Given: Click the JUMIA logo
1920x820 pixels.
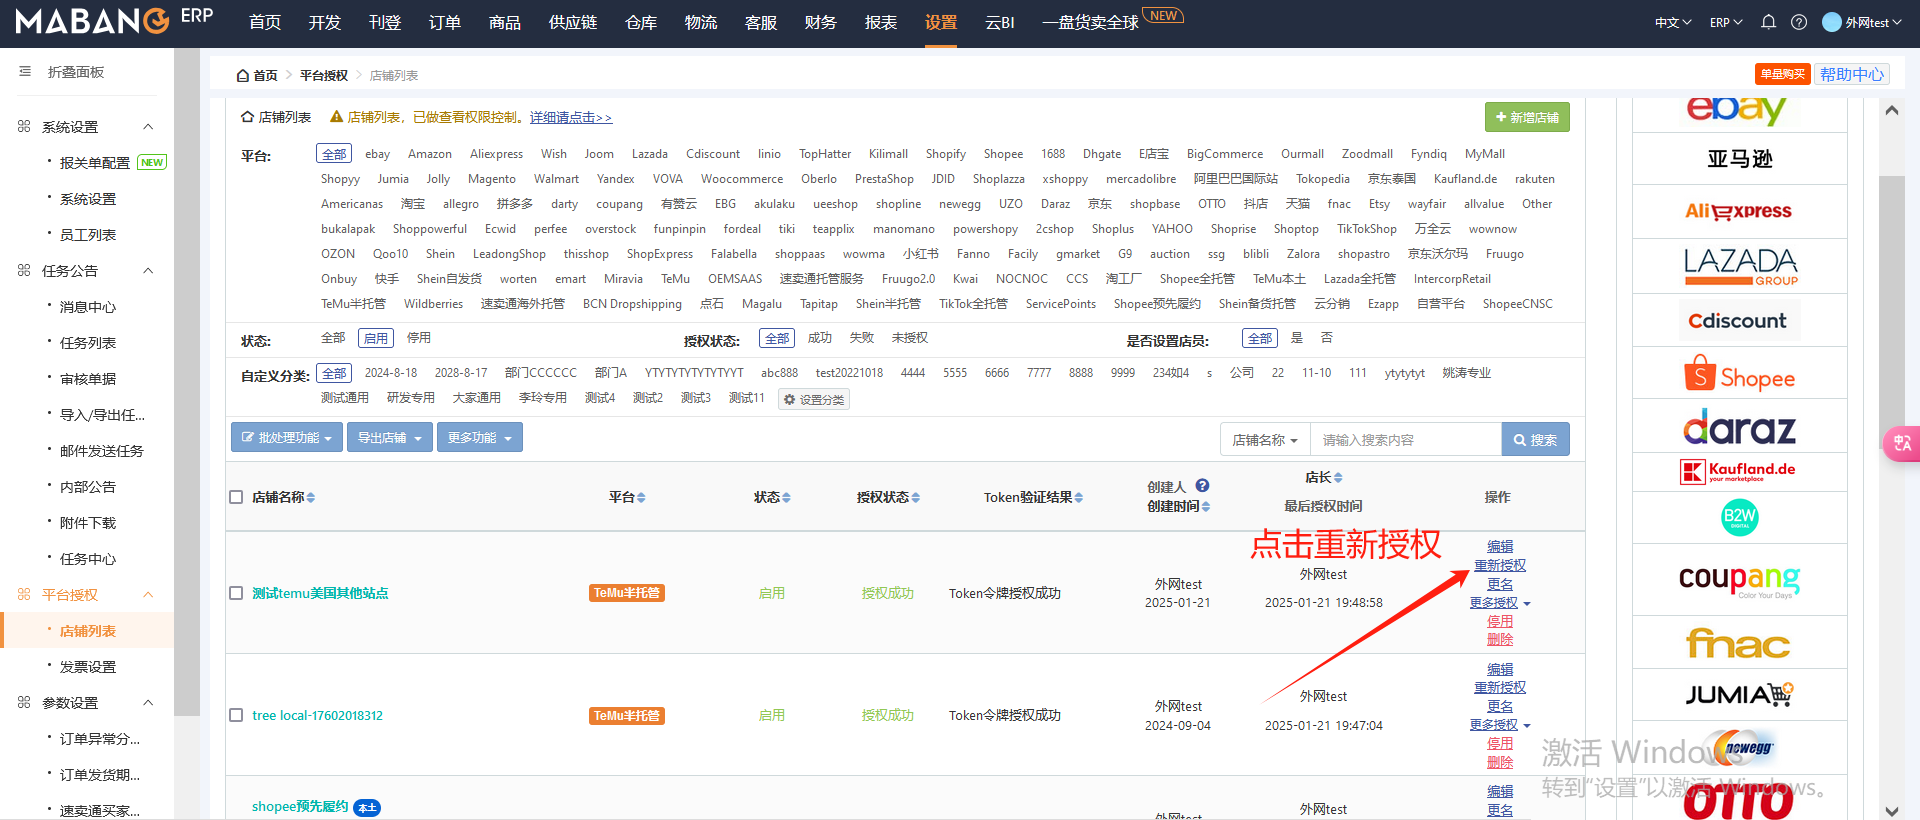Looking at the screenshot, I should [1739, 694].
